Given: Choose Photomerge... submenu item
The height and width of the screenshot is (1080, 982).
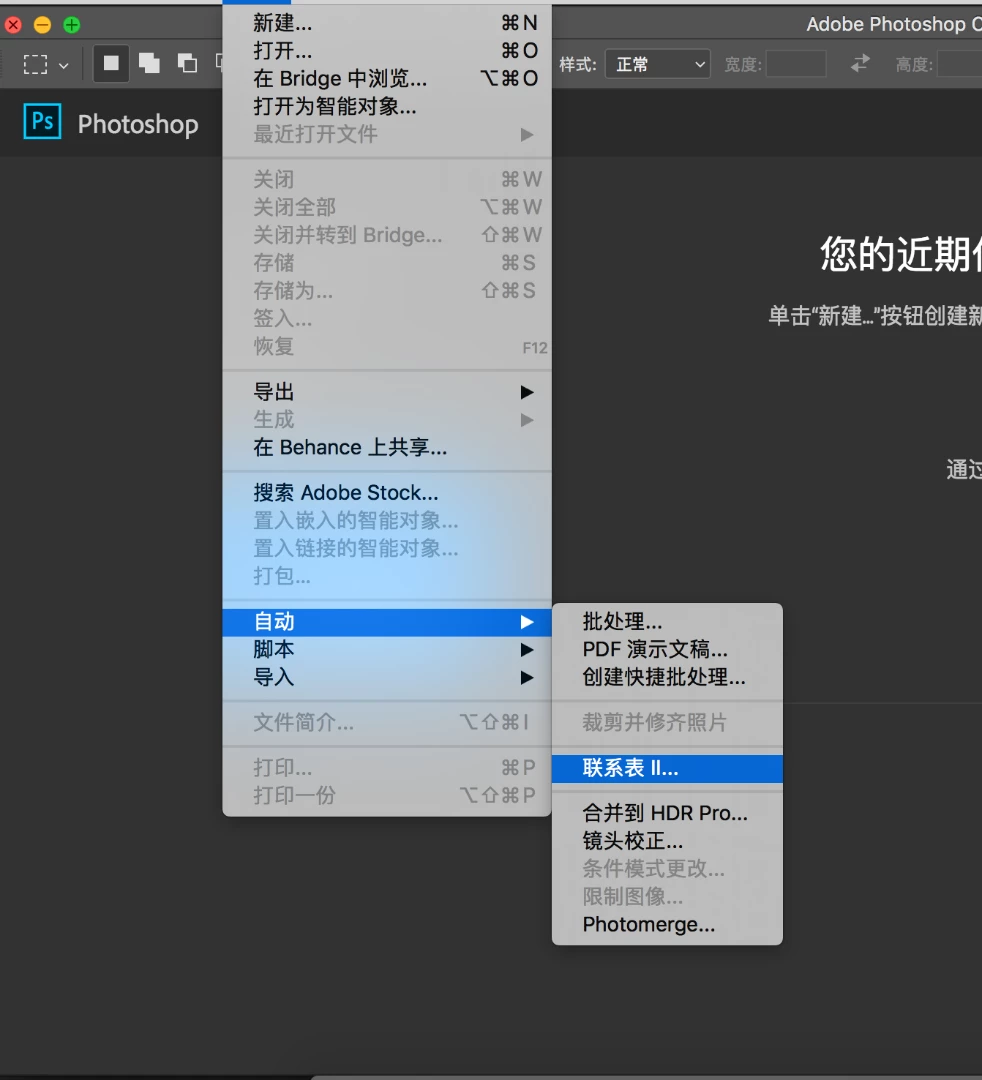Looking at the screenshot, I should [667, 924].
